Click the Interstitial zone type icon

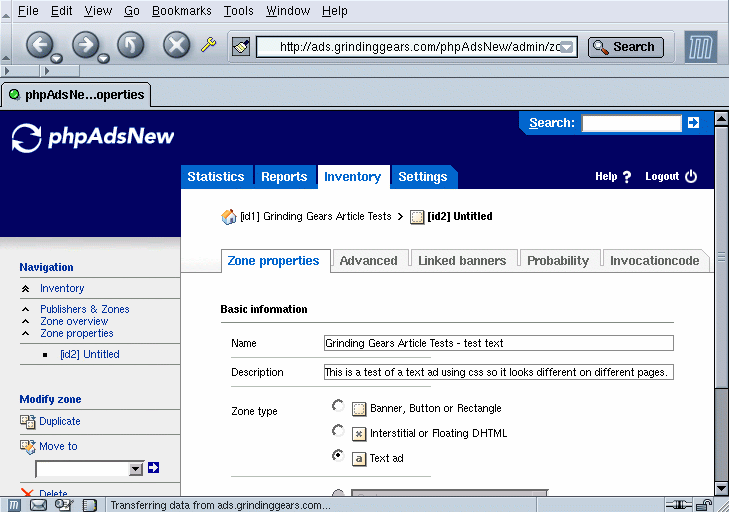click(359, 434)
